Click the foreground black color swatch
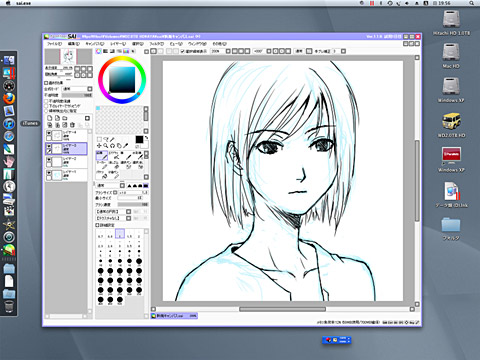480x360 pixels. click(x=139, y=139)
